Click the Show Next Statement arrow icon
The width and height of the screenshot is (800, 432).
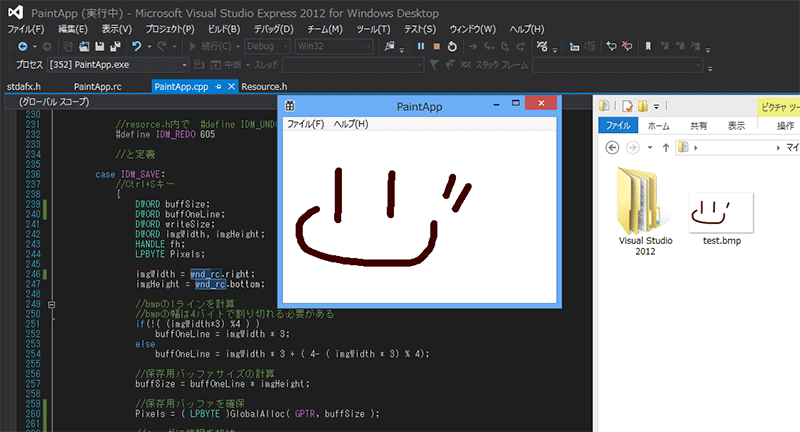(x=473, y=46)
